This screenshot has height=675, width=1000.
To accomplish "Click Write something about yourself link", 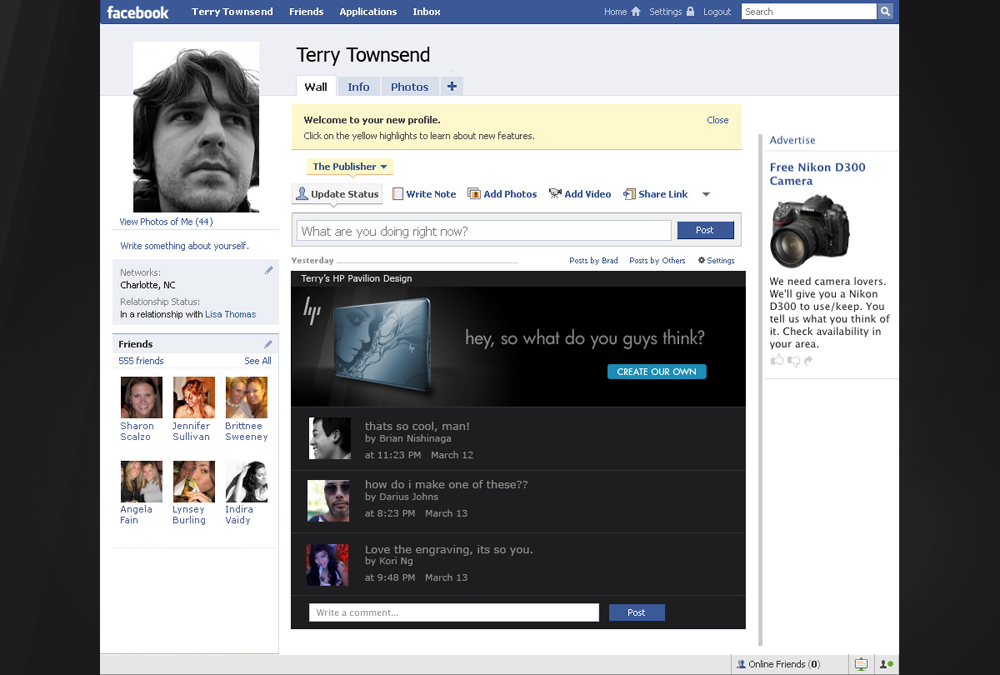I will pyautogui.click(x=184, y=246).
